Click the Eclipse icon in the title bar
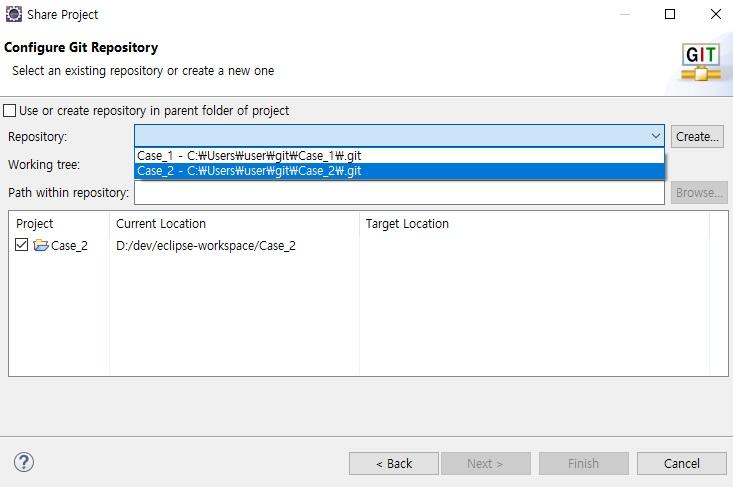The height and width of the screenshot is (487, 733). (14, 14)
